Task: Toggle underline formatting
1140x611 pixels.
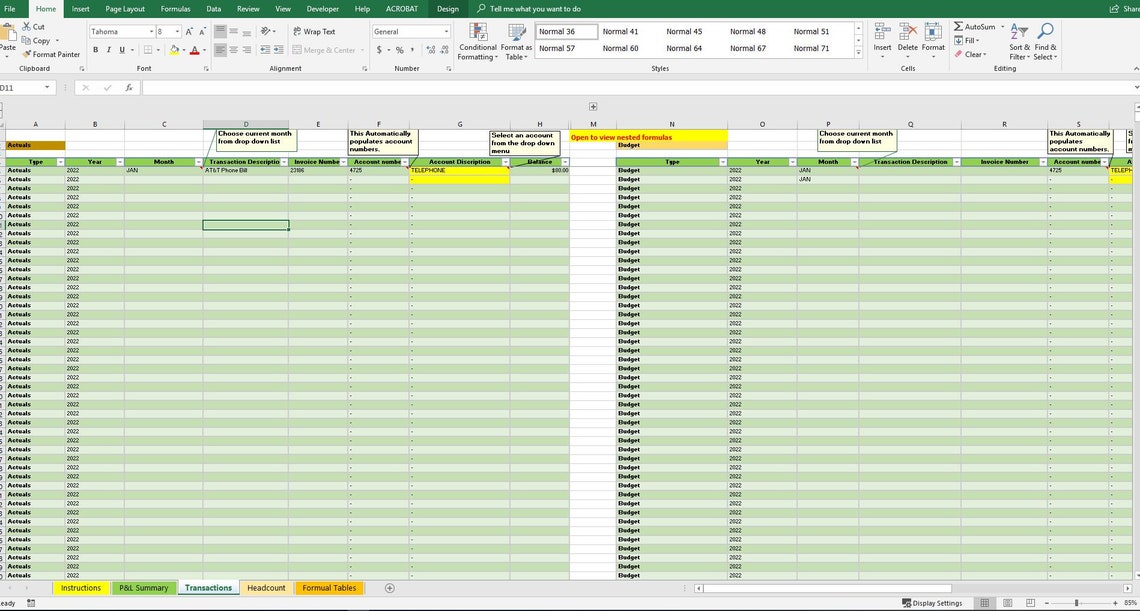Action: point(121,49)
